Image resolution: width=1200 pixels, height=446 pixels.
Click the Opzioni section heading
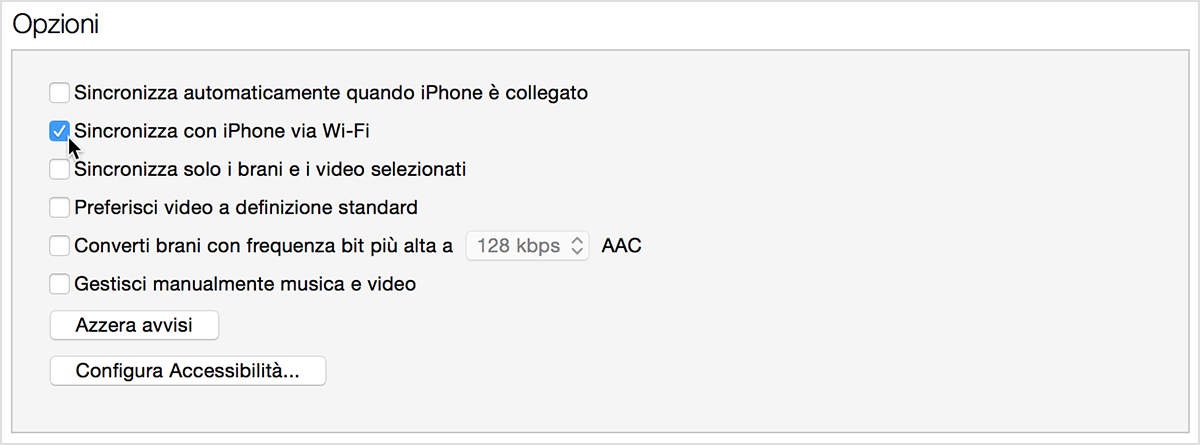(x=55, y=26)
